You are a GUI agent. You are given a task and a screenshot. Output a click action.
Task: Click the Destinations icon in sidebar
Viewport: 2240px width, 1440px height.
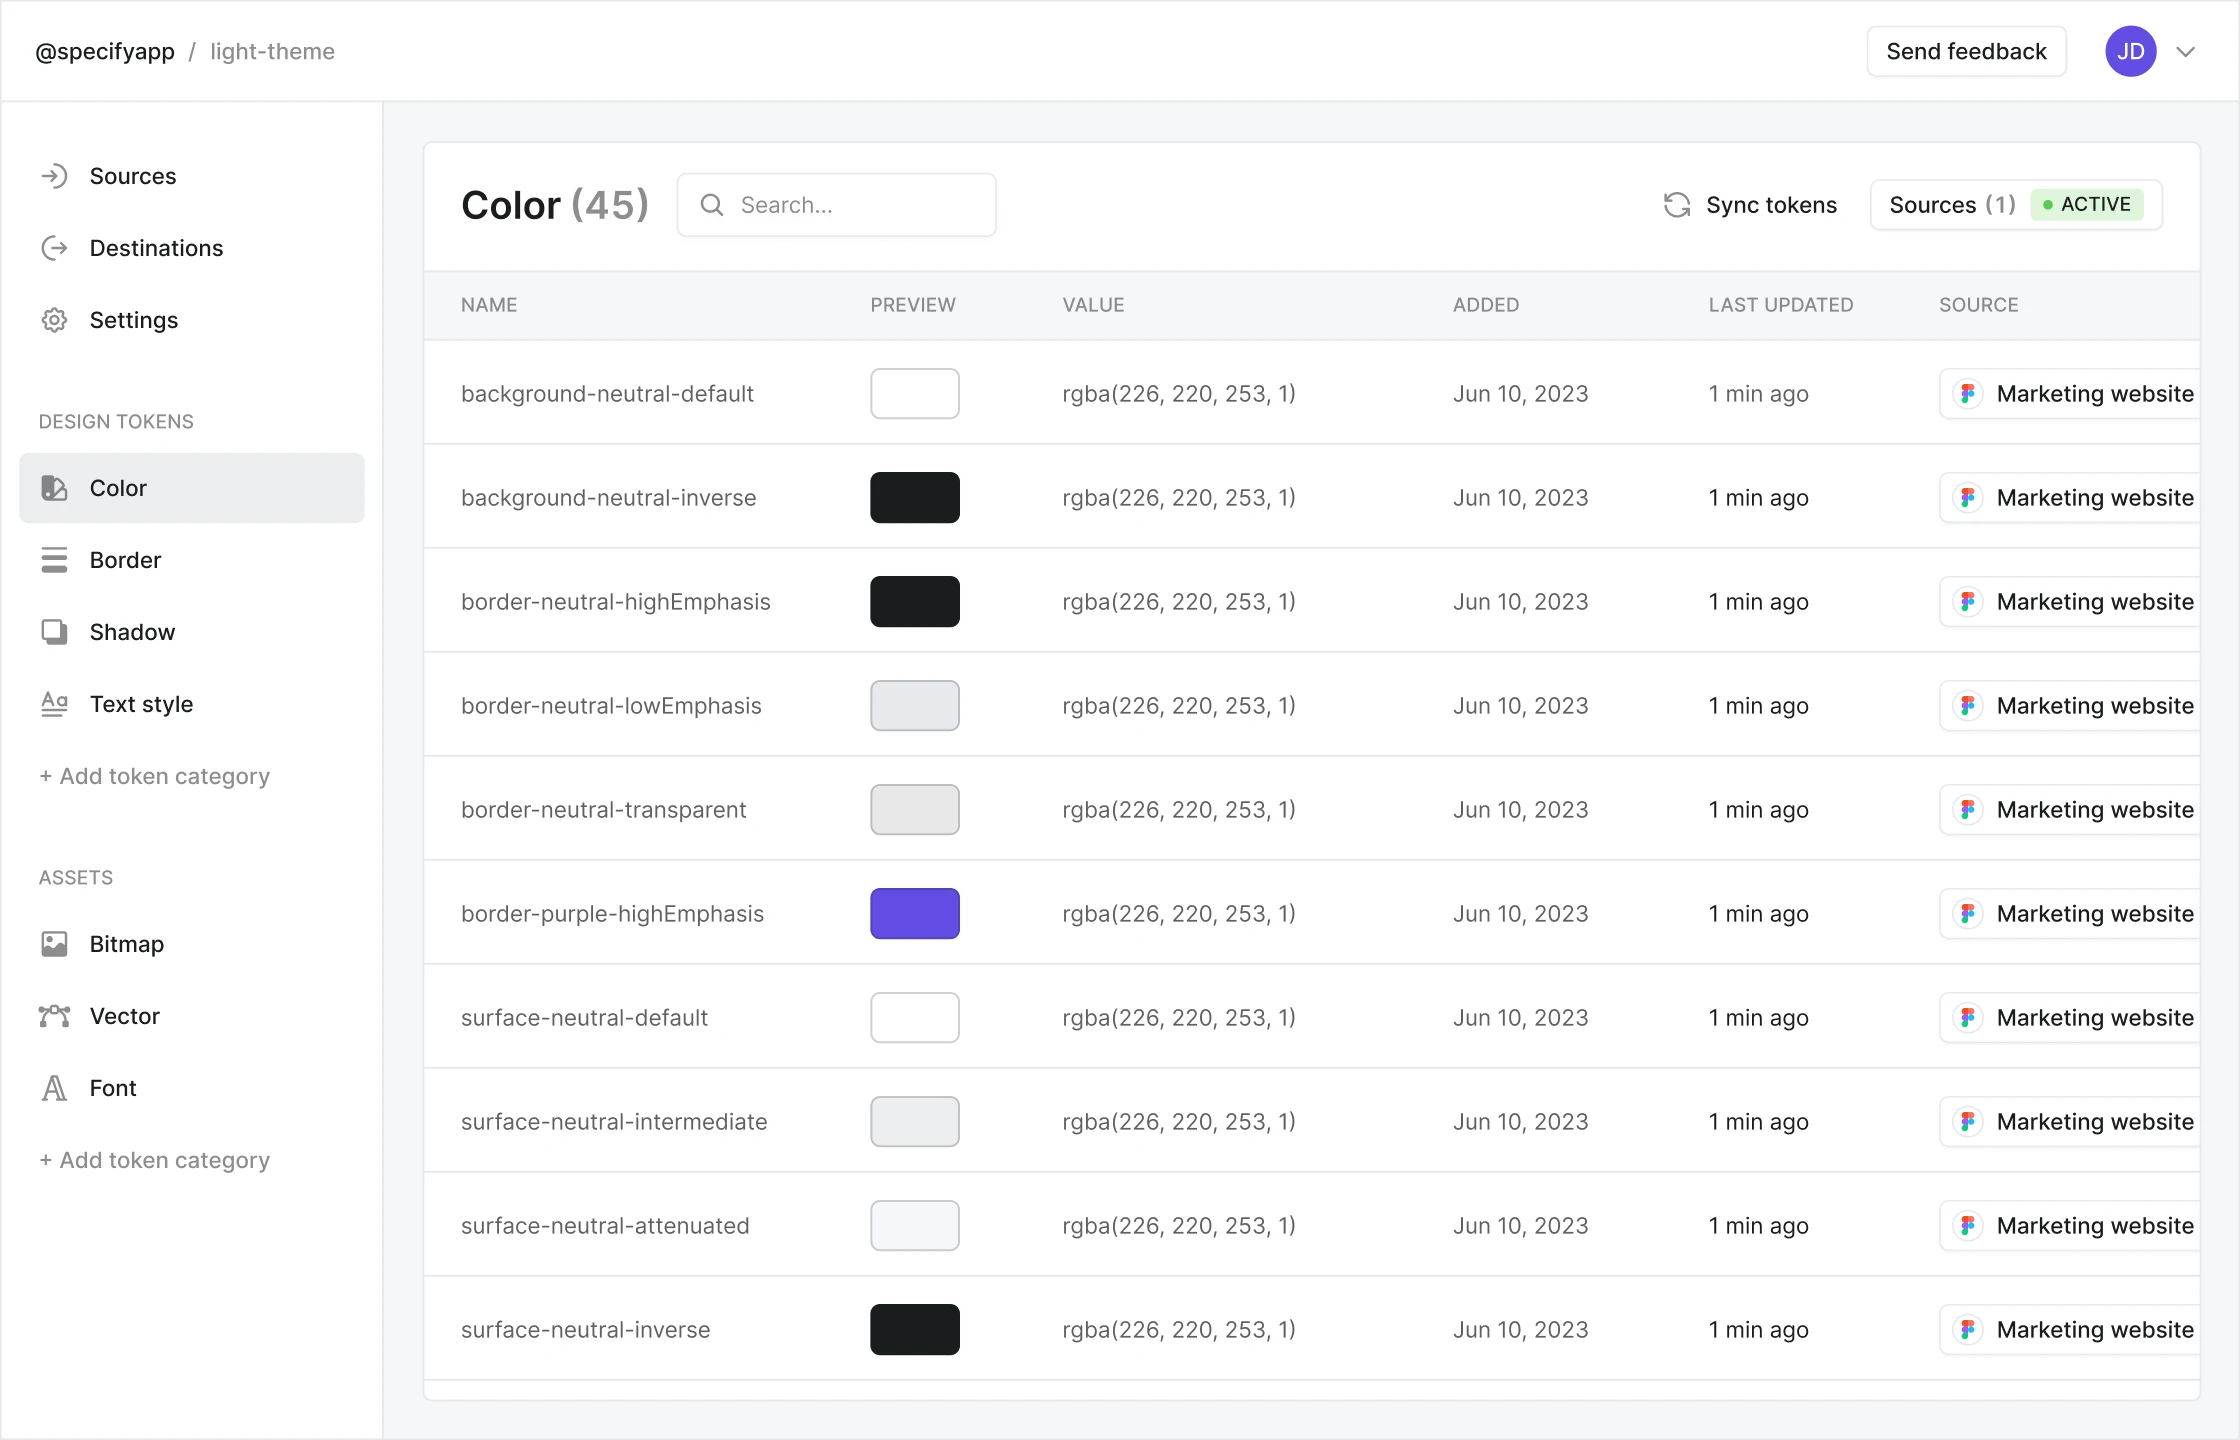click(x=54, y=248)
